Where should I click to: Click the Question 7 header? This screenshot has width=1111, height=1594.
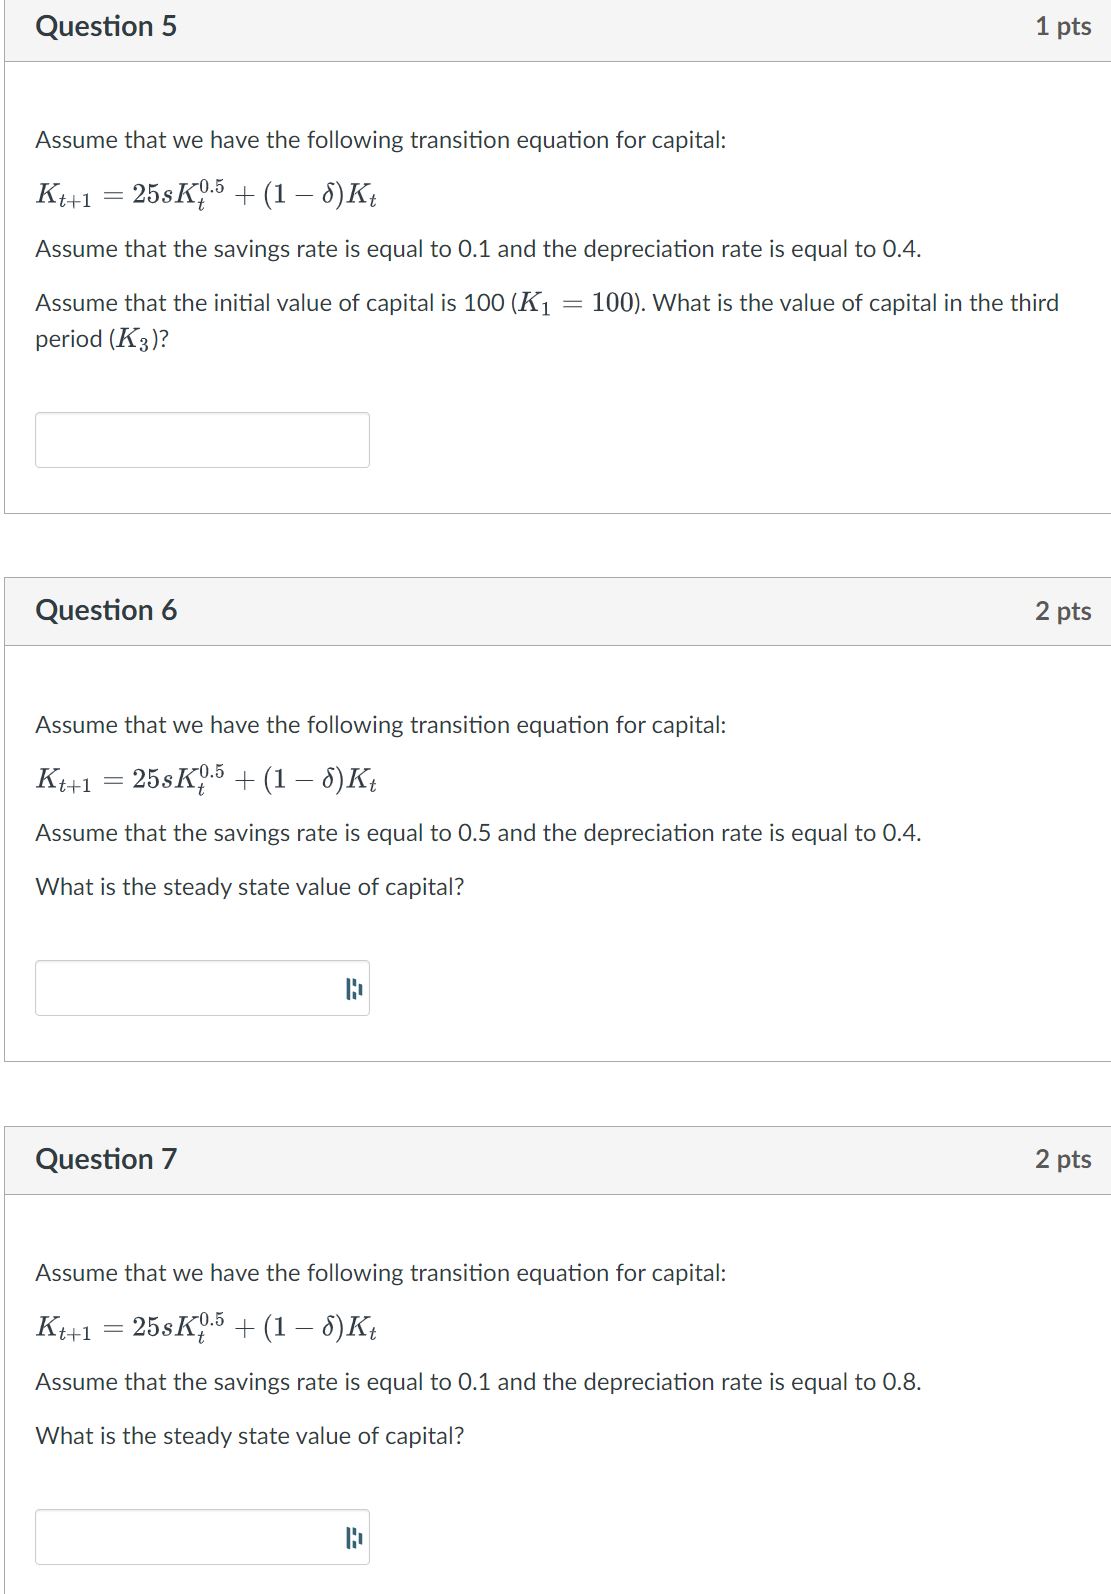(105, 1159)
